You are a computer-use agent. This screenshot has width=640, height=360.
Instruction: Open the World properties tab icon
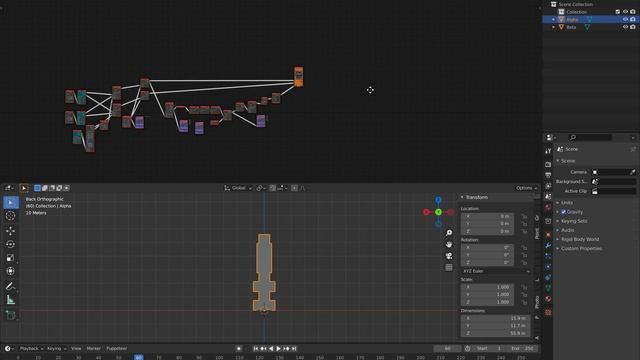[x=548, y=207]
